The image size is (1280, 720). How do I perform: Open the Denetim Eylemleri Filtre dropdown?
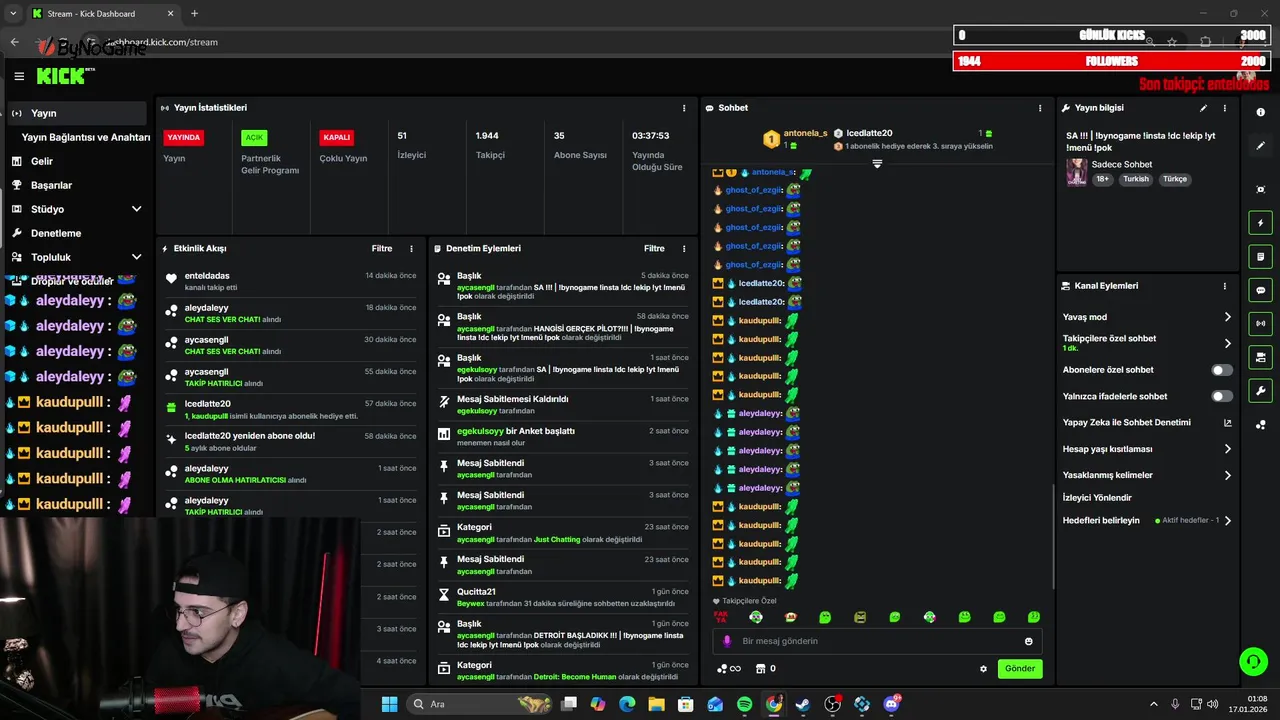click(x=654, y=249)
